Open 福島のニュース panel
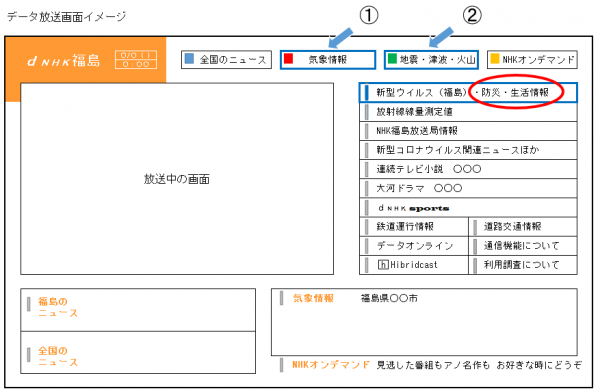 (x=138, y=310)
